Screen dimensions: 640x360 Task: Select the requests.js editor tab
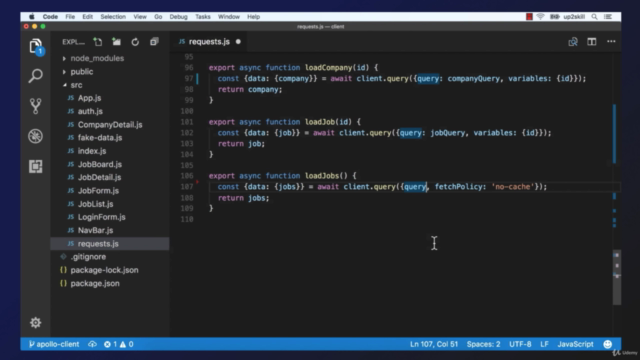coord(209,42)
